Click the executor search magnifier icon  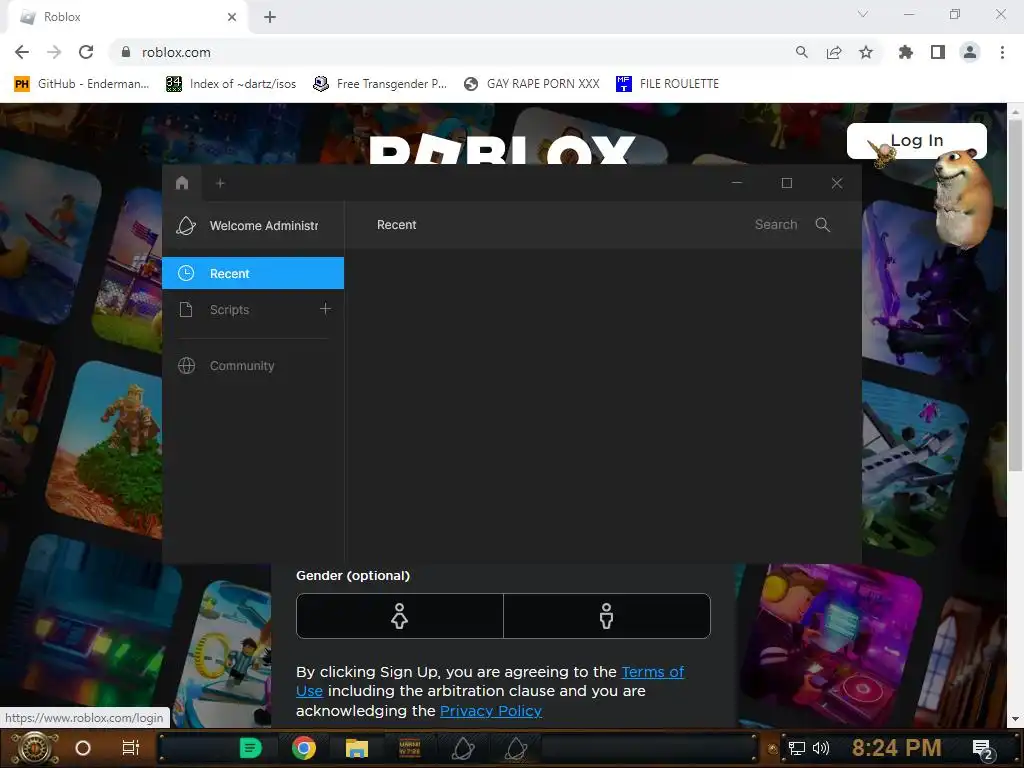[x=823, y=225]
